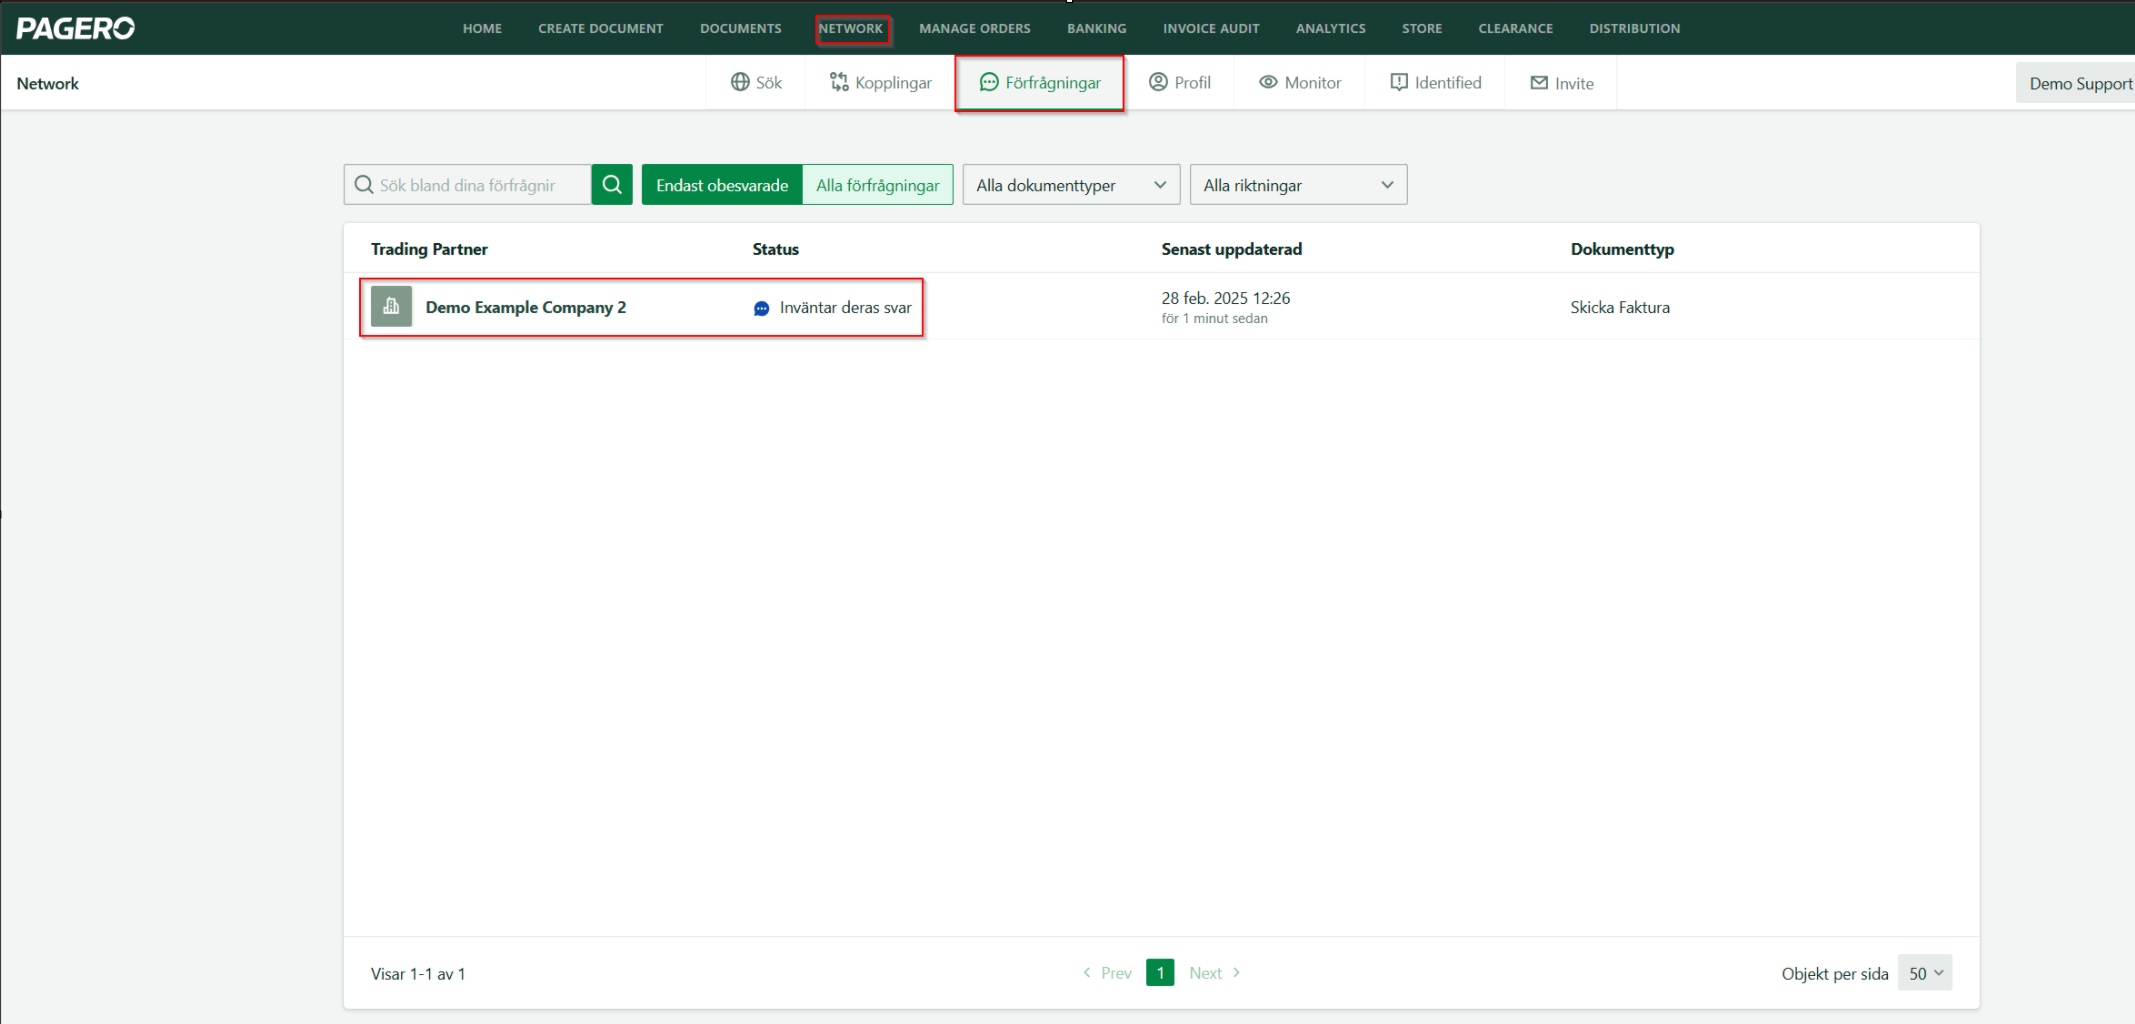2135x1024 pixels.
Task: Open the Alla riktningar dropdown
Action: click(x=1298, y=185)
